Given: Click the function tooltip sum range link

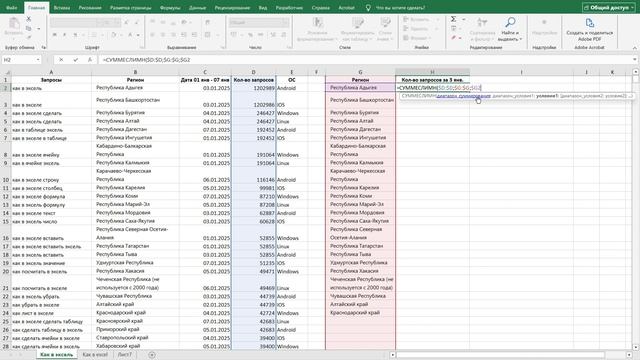Looking at the screenshot, I should click(463, 96).
